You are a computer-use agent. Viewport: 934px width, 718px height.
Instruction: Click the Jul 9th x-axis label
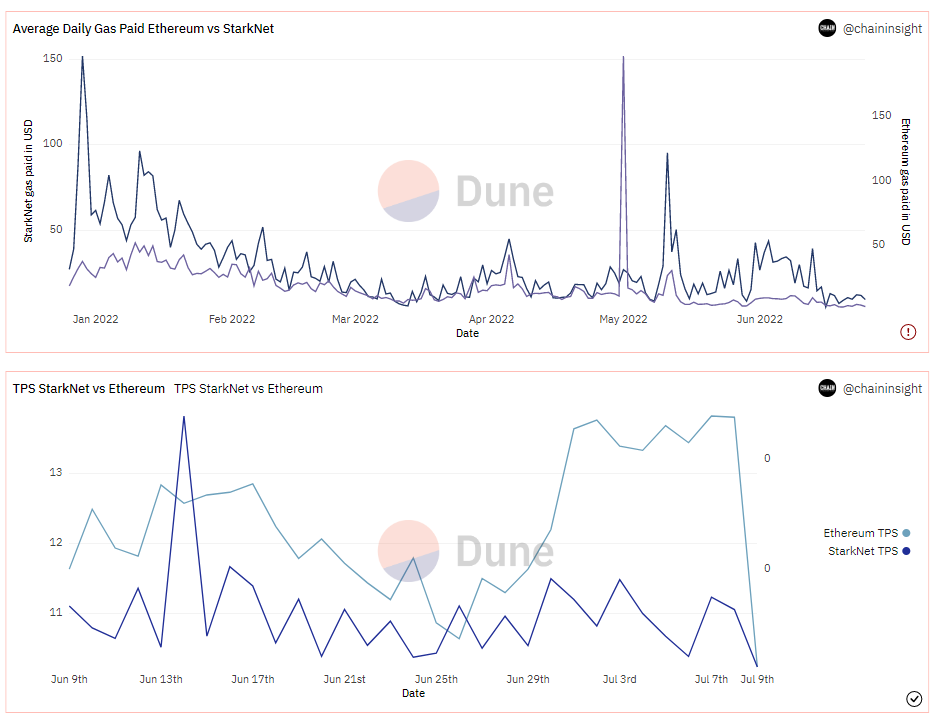[757, 679]
